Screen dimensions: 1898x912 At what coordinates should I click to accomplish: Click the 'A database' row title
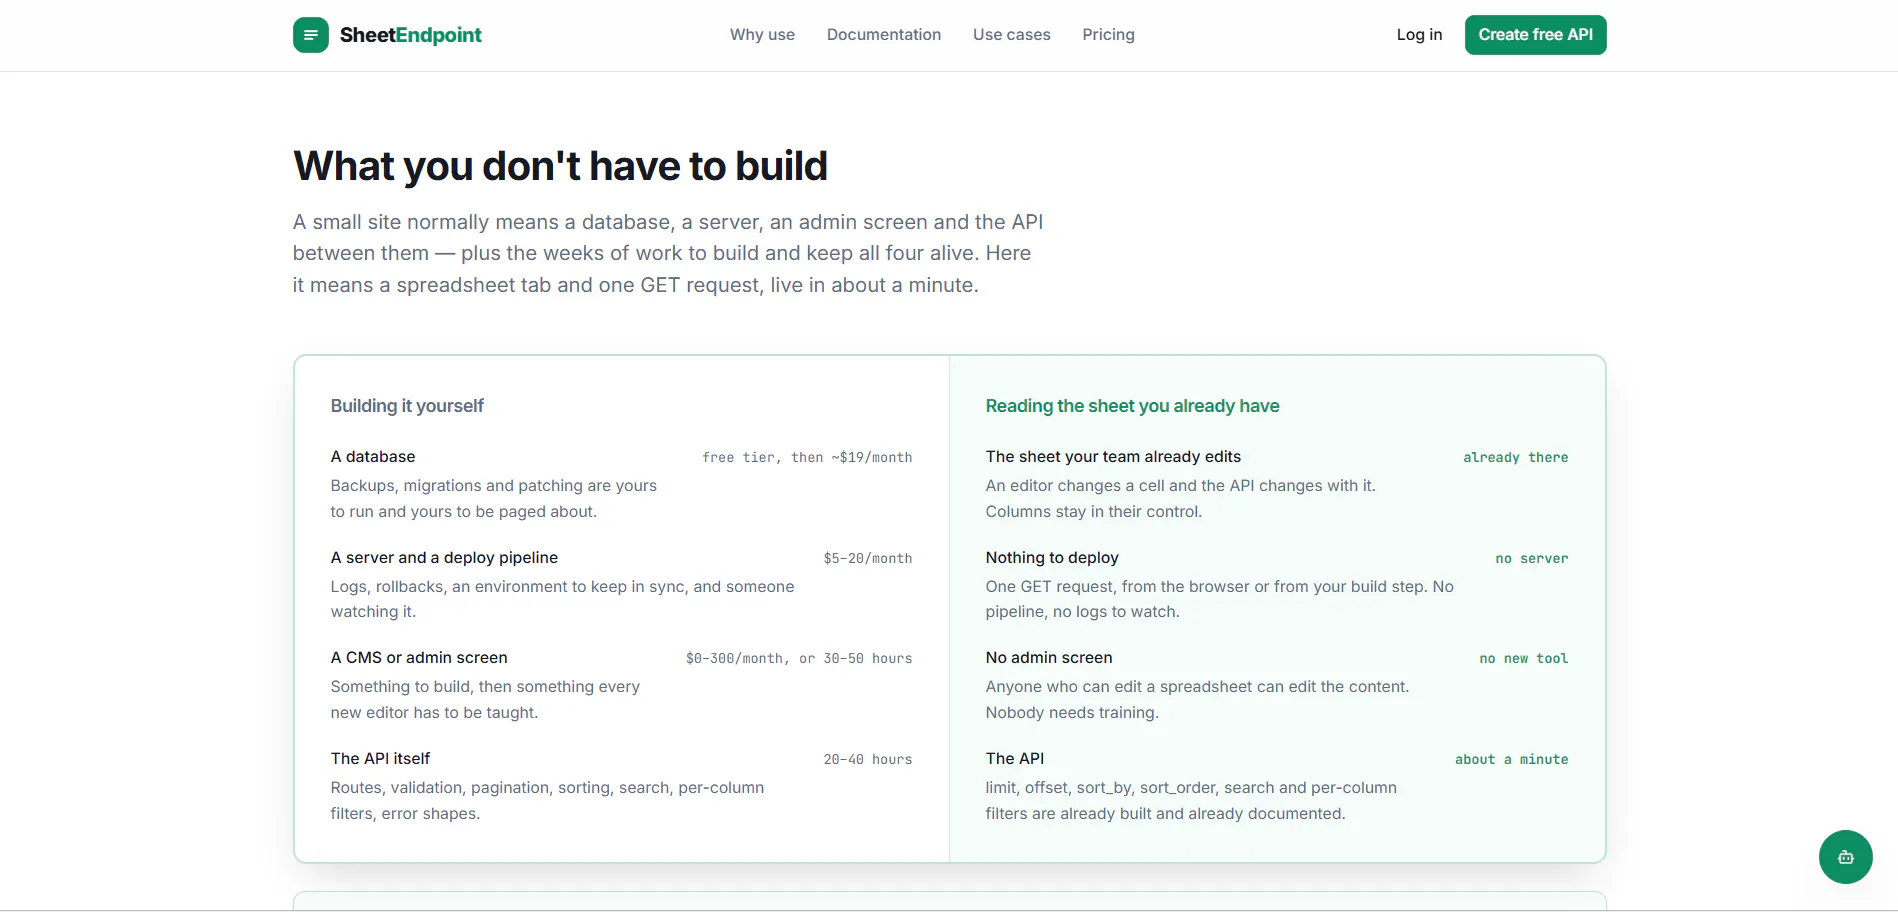(373, 457)
